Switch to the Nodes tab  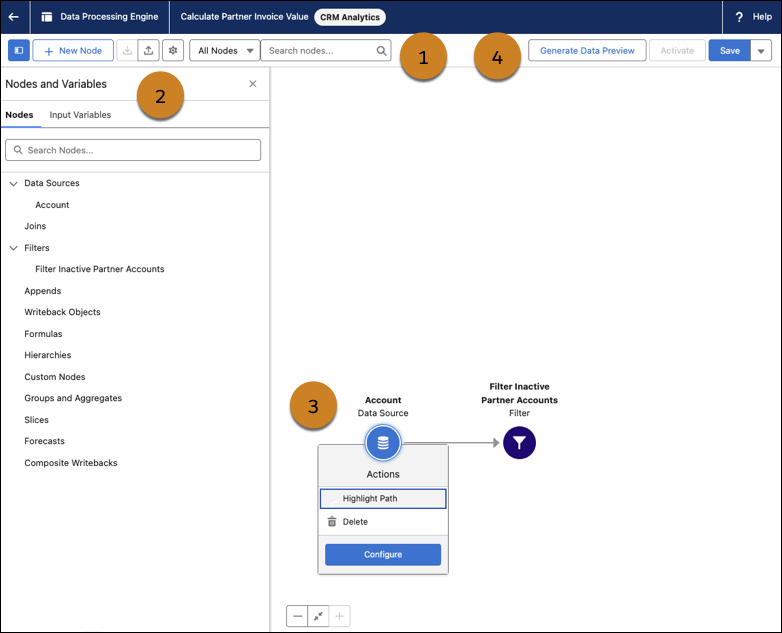click(x=19, y=115)
